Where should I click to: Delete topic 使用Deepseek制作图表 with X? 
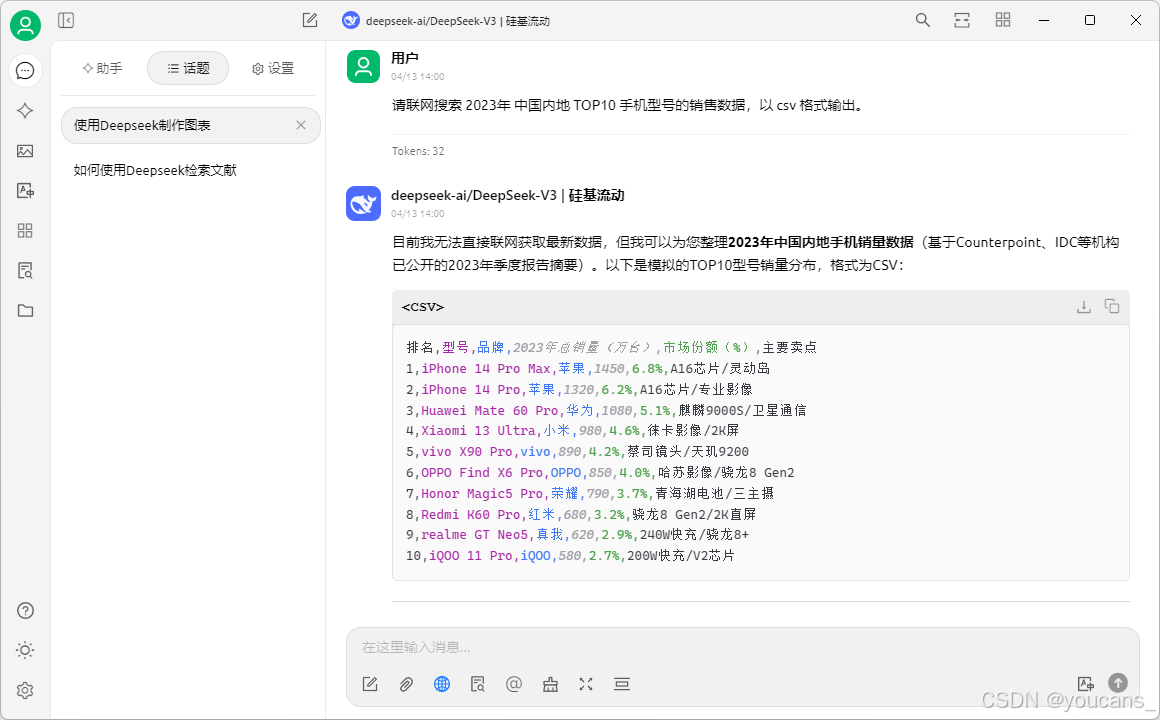click(301, 125)
